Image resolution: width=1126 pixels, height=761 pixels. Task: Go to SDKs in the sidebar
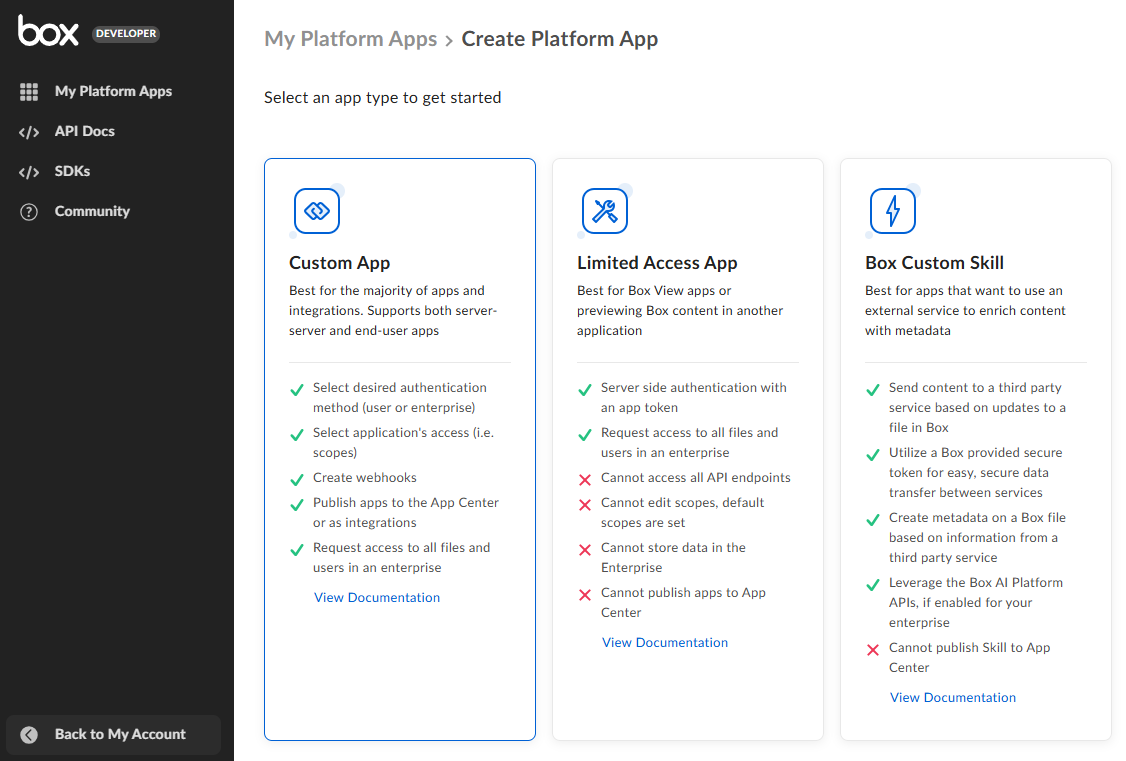[72, 171]
